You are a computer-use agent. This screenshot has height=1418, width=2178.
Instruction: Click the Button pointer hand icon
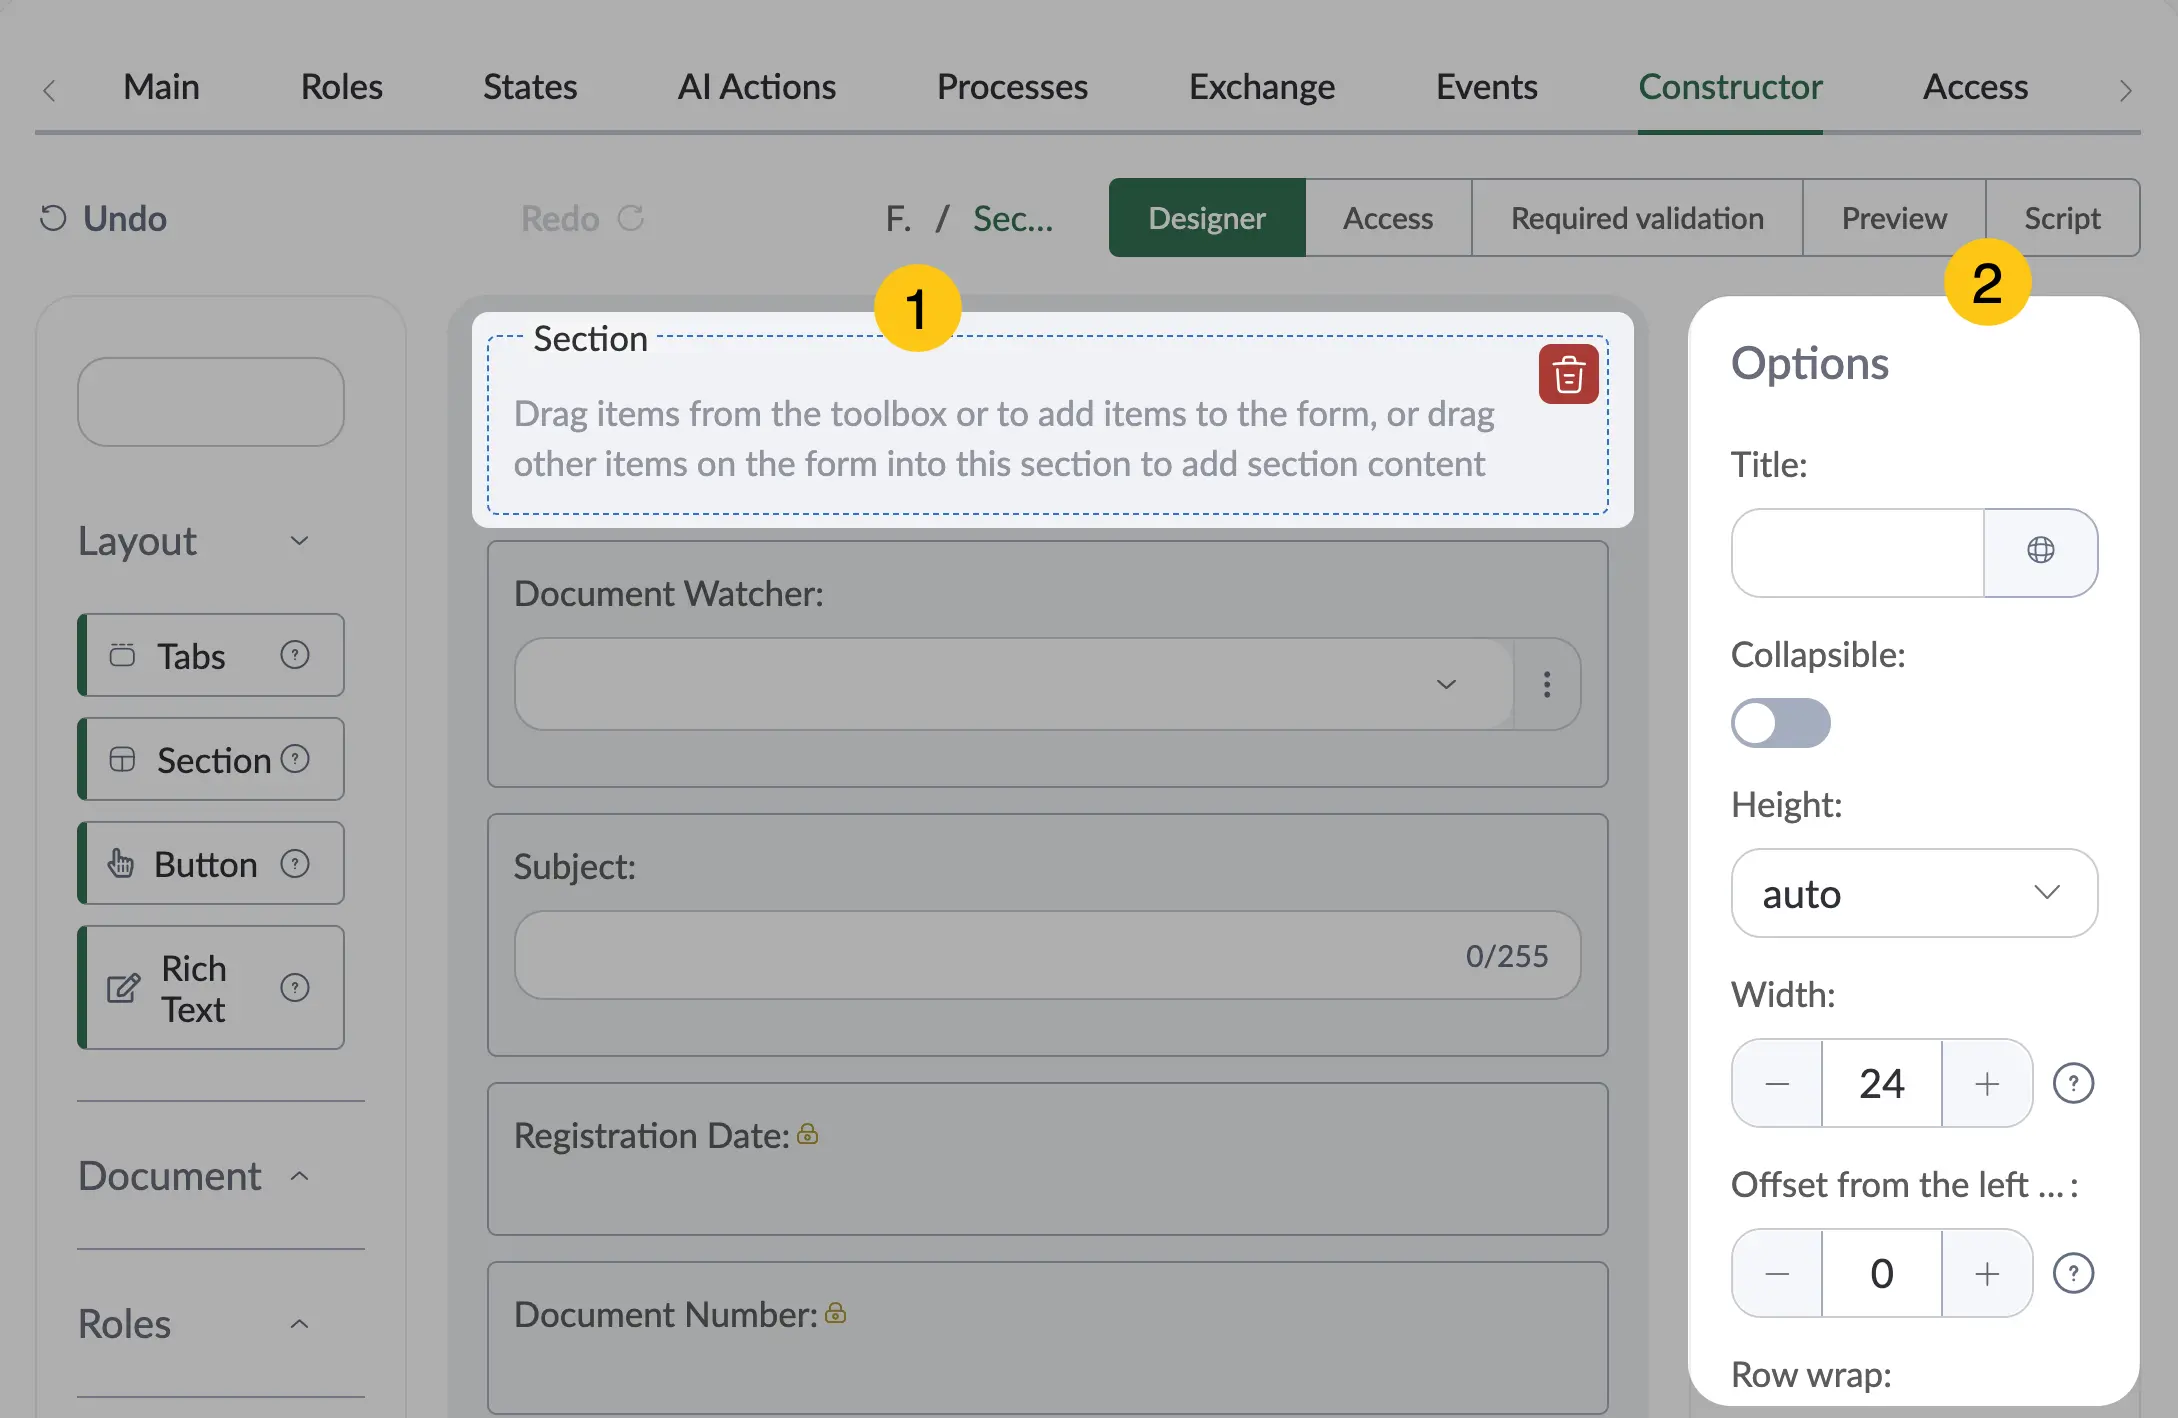pos(121,863)
